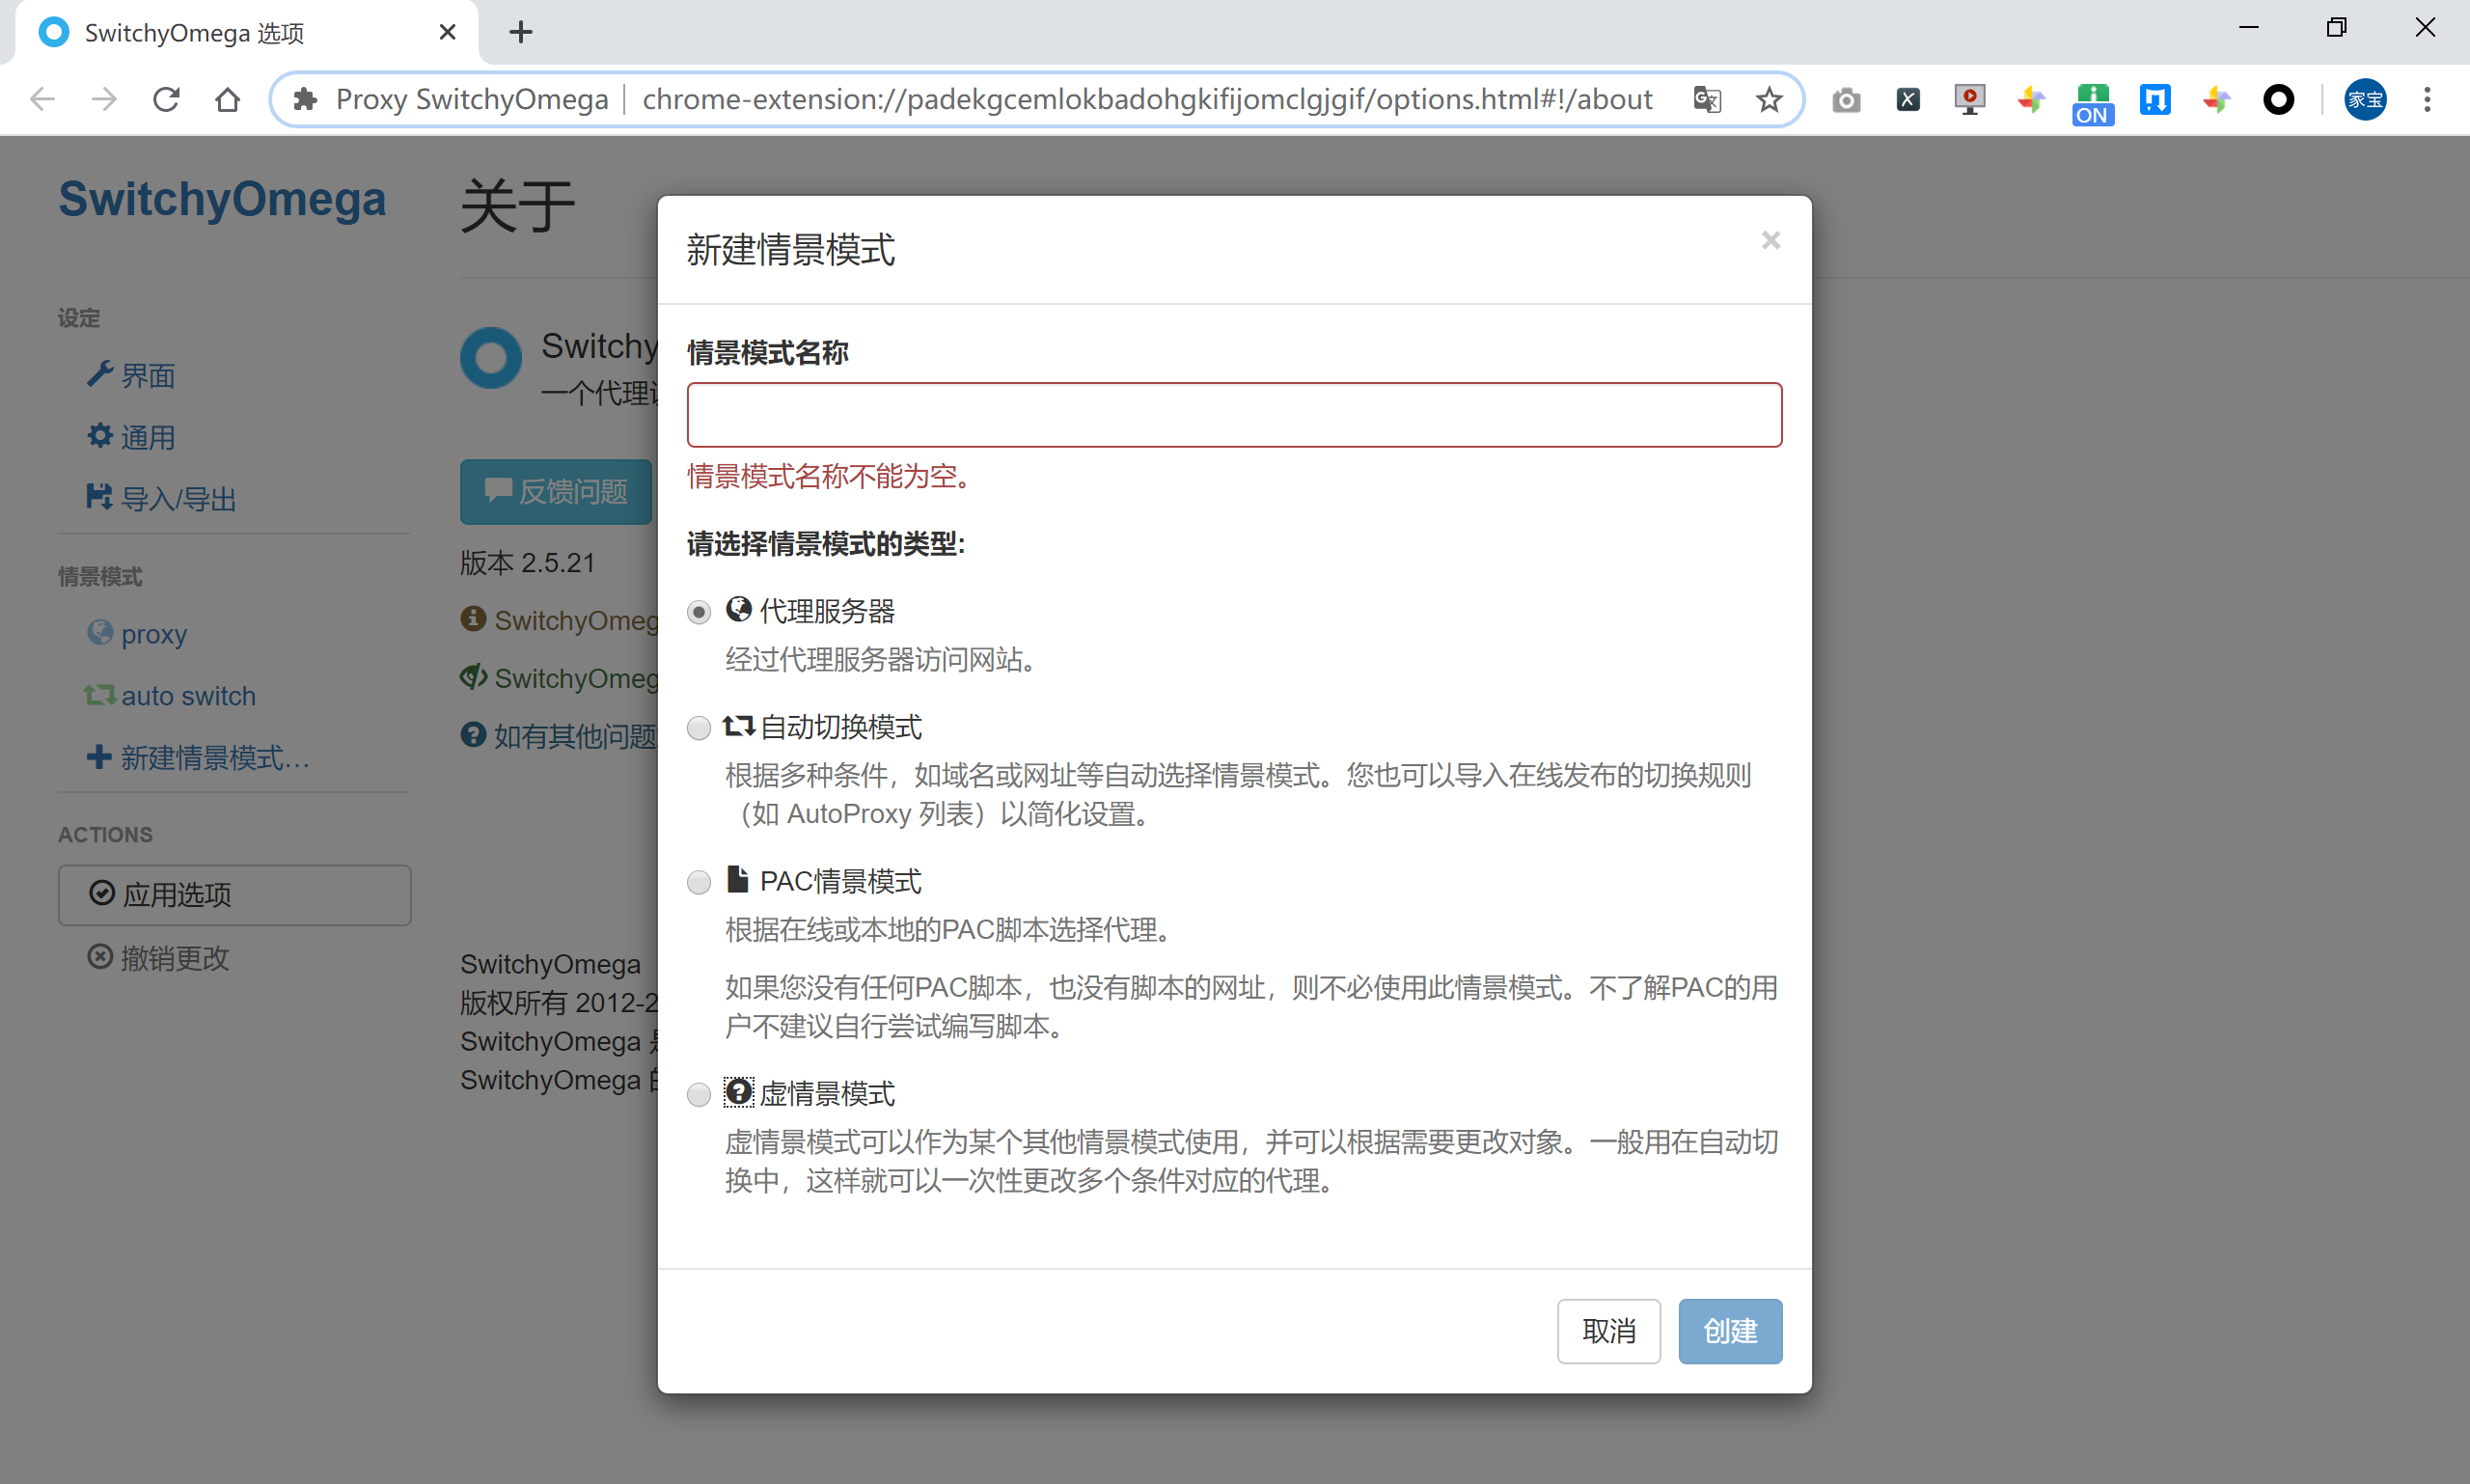Click the question icon beside 虚情景模式
This screenshot has height=1484, width=2470.
tap(738, 1092)
